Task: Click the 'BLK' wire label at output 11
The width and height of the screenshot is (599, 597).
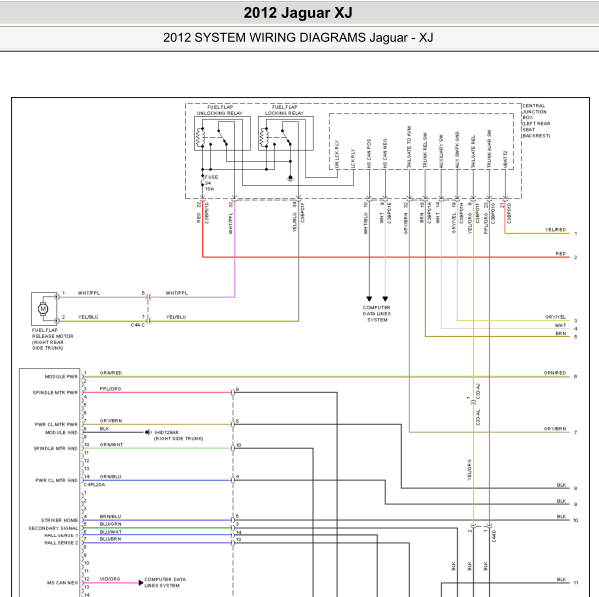Action: (561, 579)
